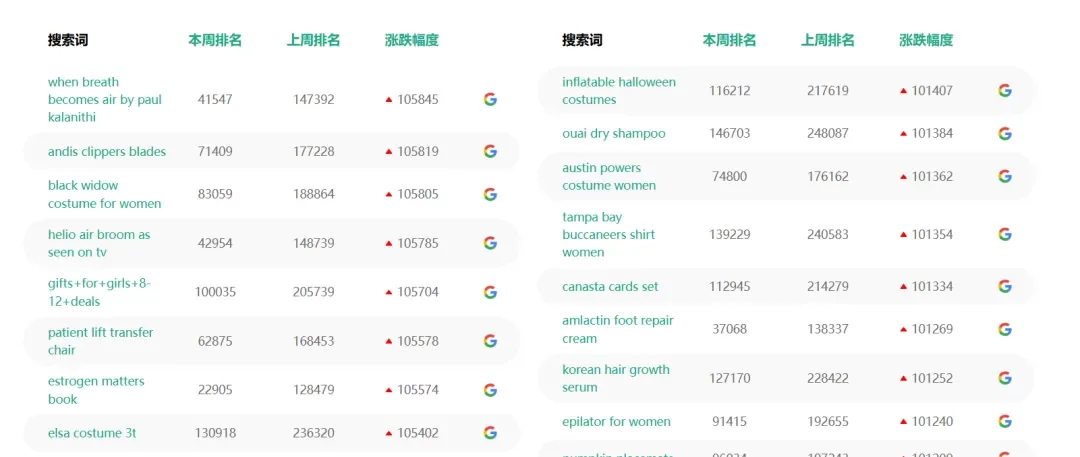Open 'helio air broom as seen on tv' link

click(98, 243)
